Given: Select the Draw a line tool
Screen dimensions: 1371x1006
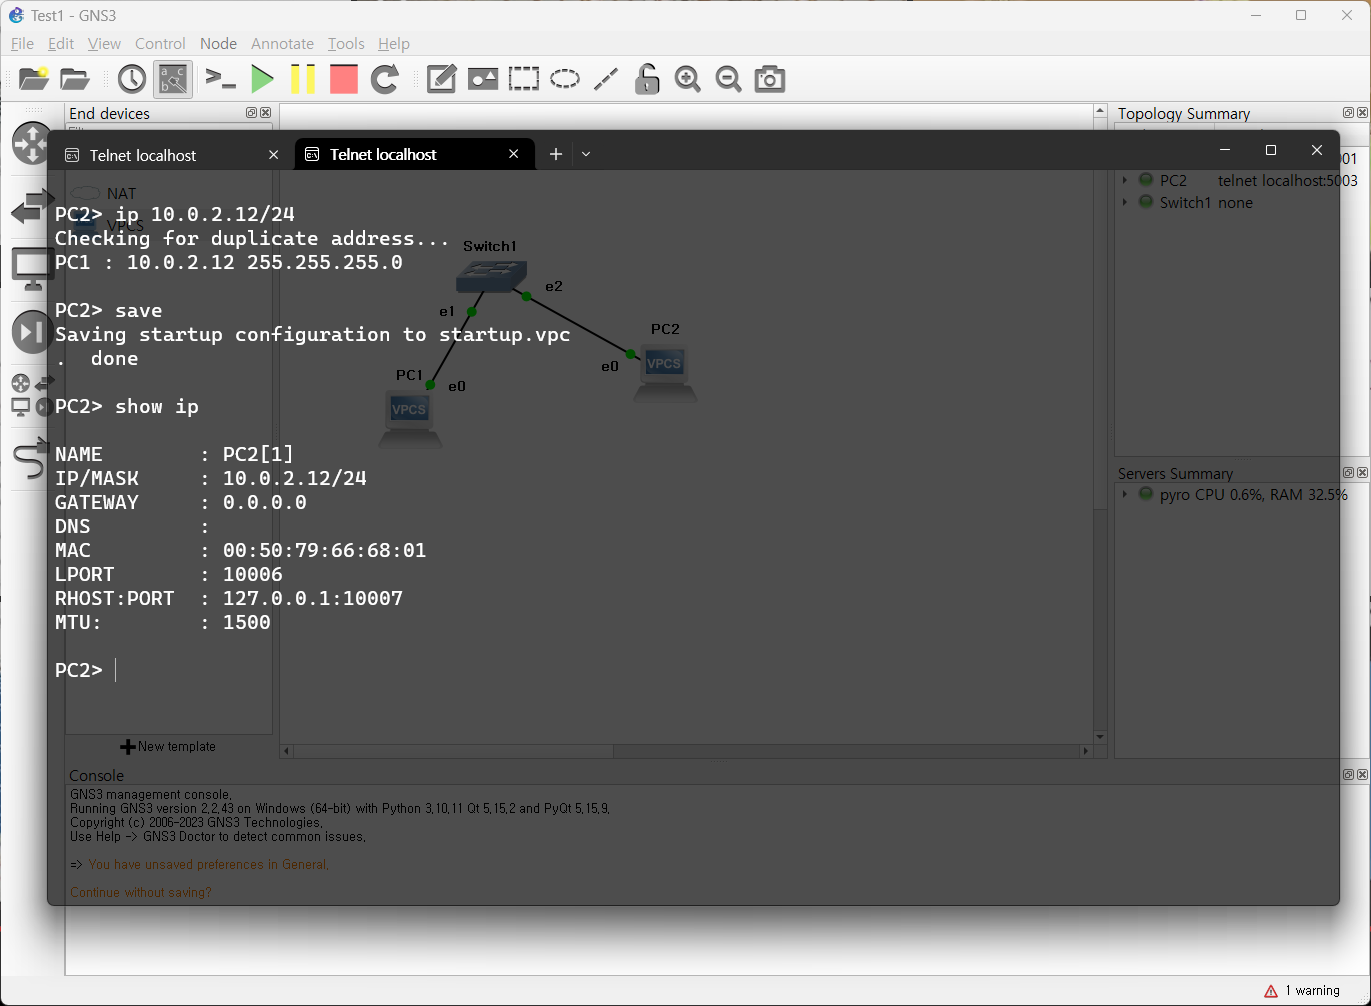Looking at the screenshot, I should pos(606,79).
